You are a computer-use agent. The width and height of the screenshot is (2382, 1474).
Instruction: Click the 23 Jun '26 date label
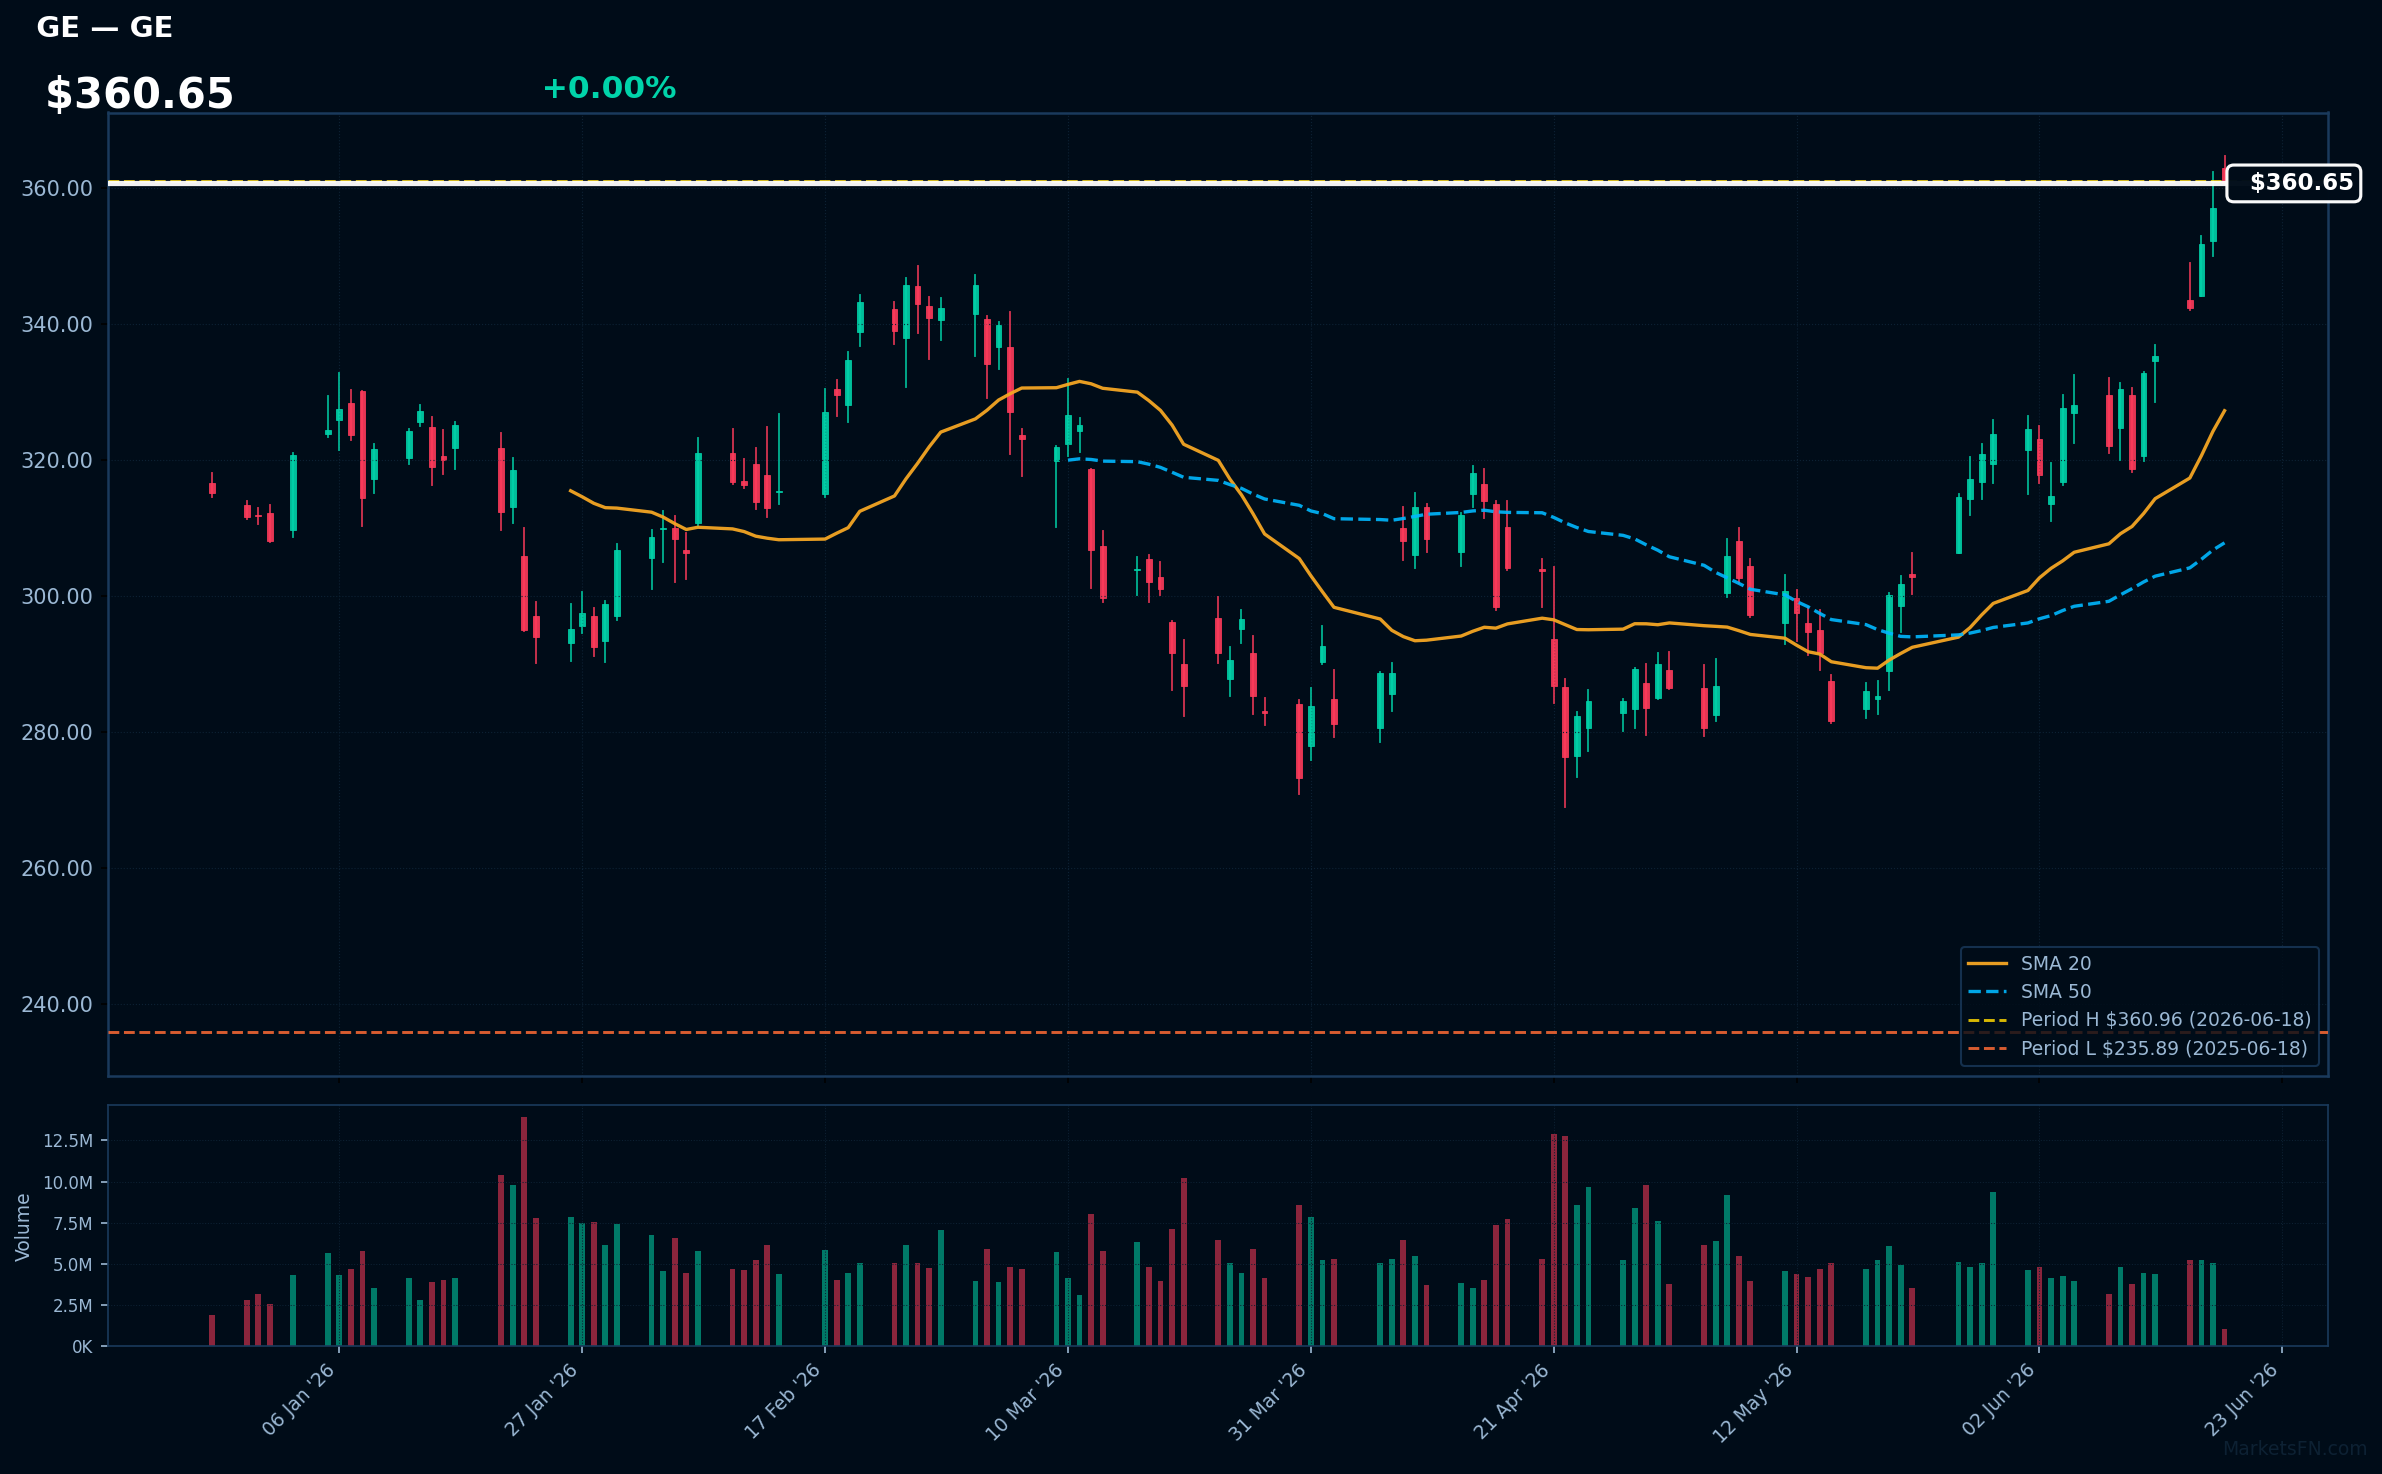[x=2241, y=1400]
